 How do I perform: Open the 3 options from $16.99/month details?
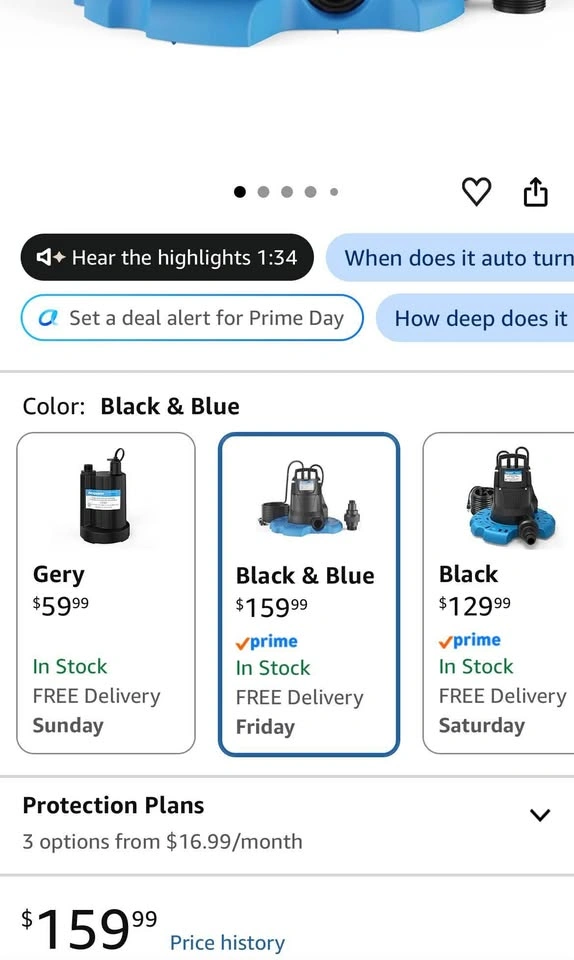click(x=162, y=841)
